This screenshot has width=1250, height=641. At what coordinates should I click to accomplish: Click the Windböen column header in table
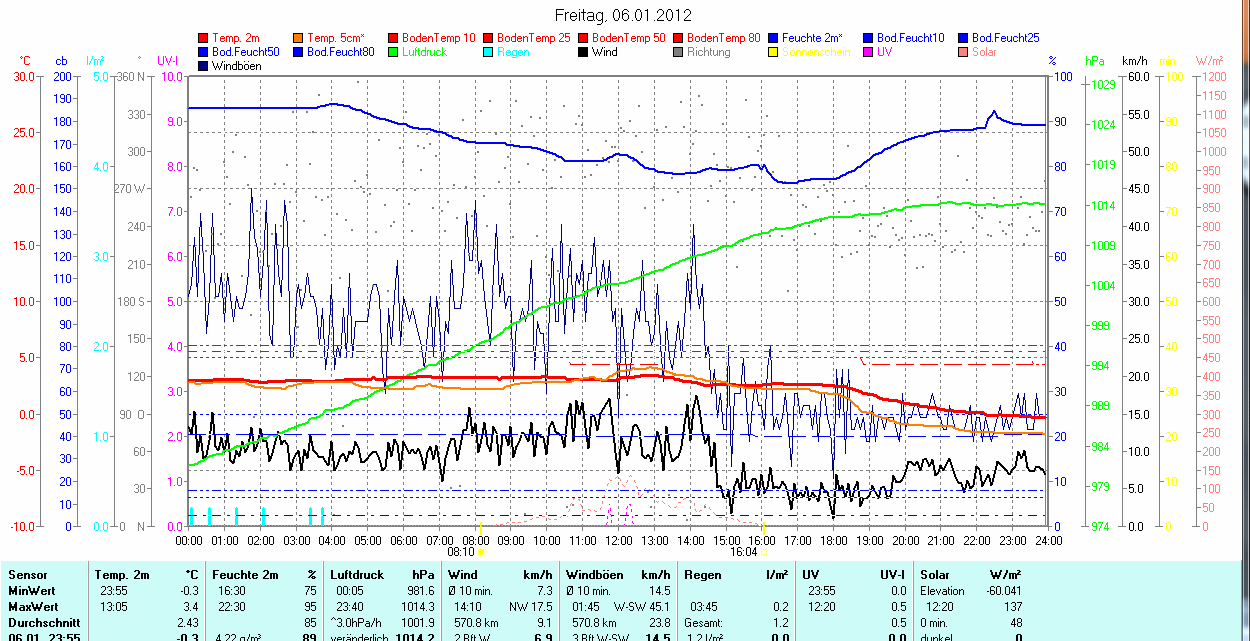click(594, 575)
